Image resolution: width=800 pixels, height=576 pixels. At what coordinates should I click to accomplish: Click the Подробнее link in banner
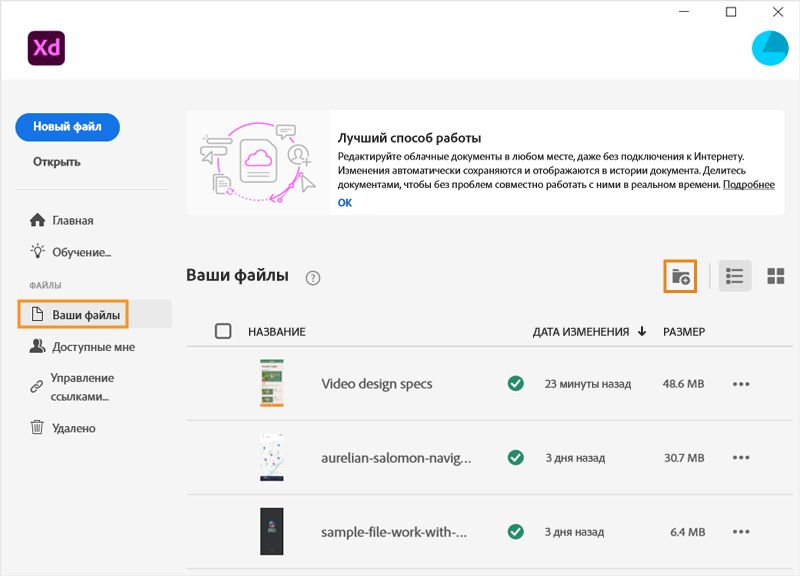click(749, 185)
